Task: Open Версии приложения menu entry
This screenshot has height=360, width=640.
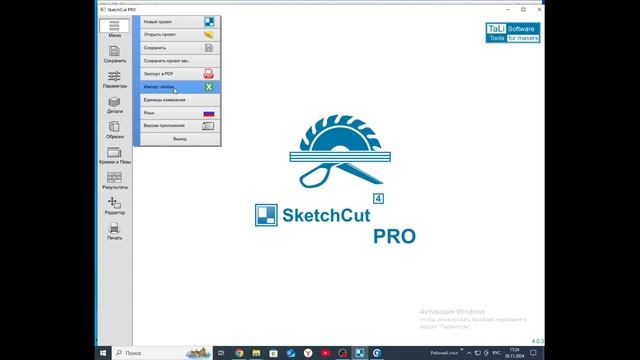Action: pyautogui.click(x=180, y=126)
